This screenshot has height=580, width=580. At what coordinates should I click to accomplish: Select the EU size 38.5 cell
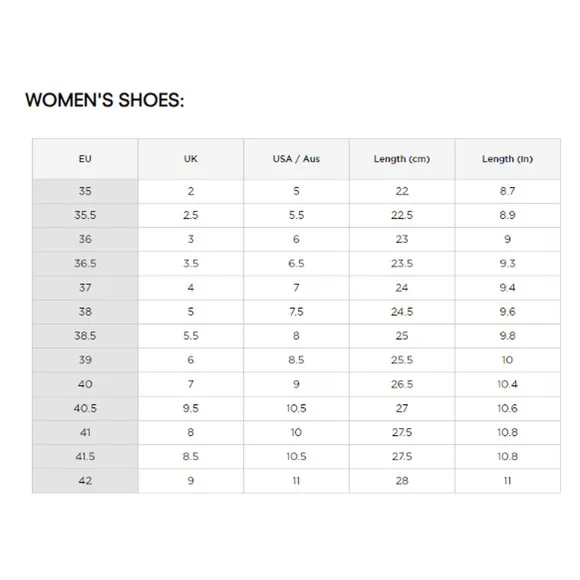point(85,336)
